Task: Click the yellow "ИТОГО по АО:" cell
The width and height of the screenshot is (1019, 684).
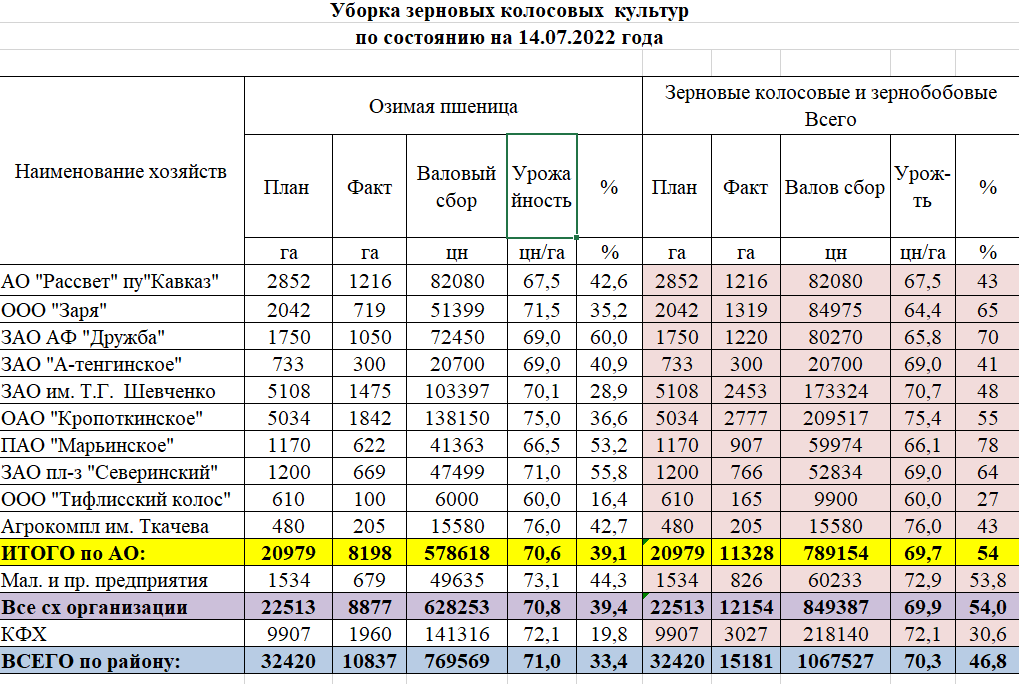Action: 75,553
